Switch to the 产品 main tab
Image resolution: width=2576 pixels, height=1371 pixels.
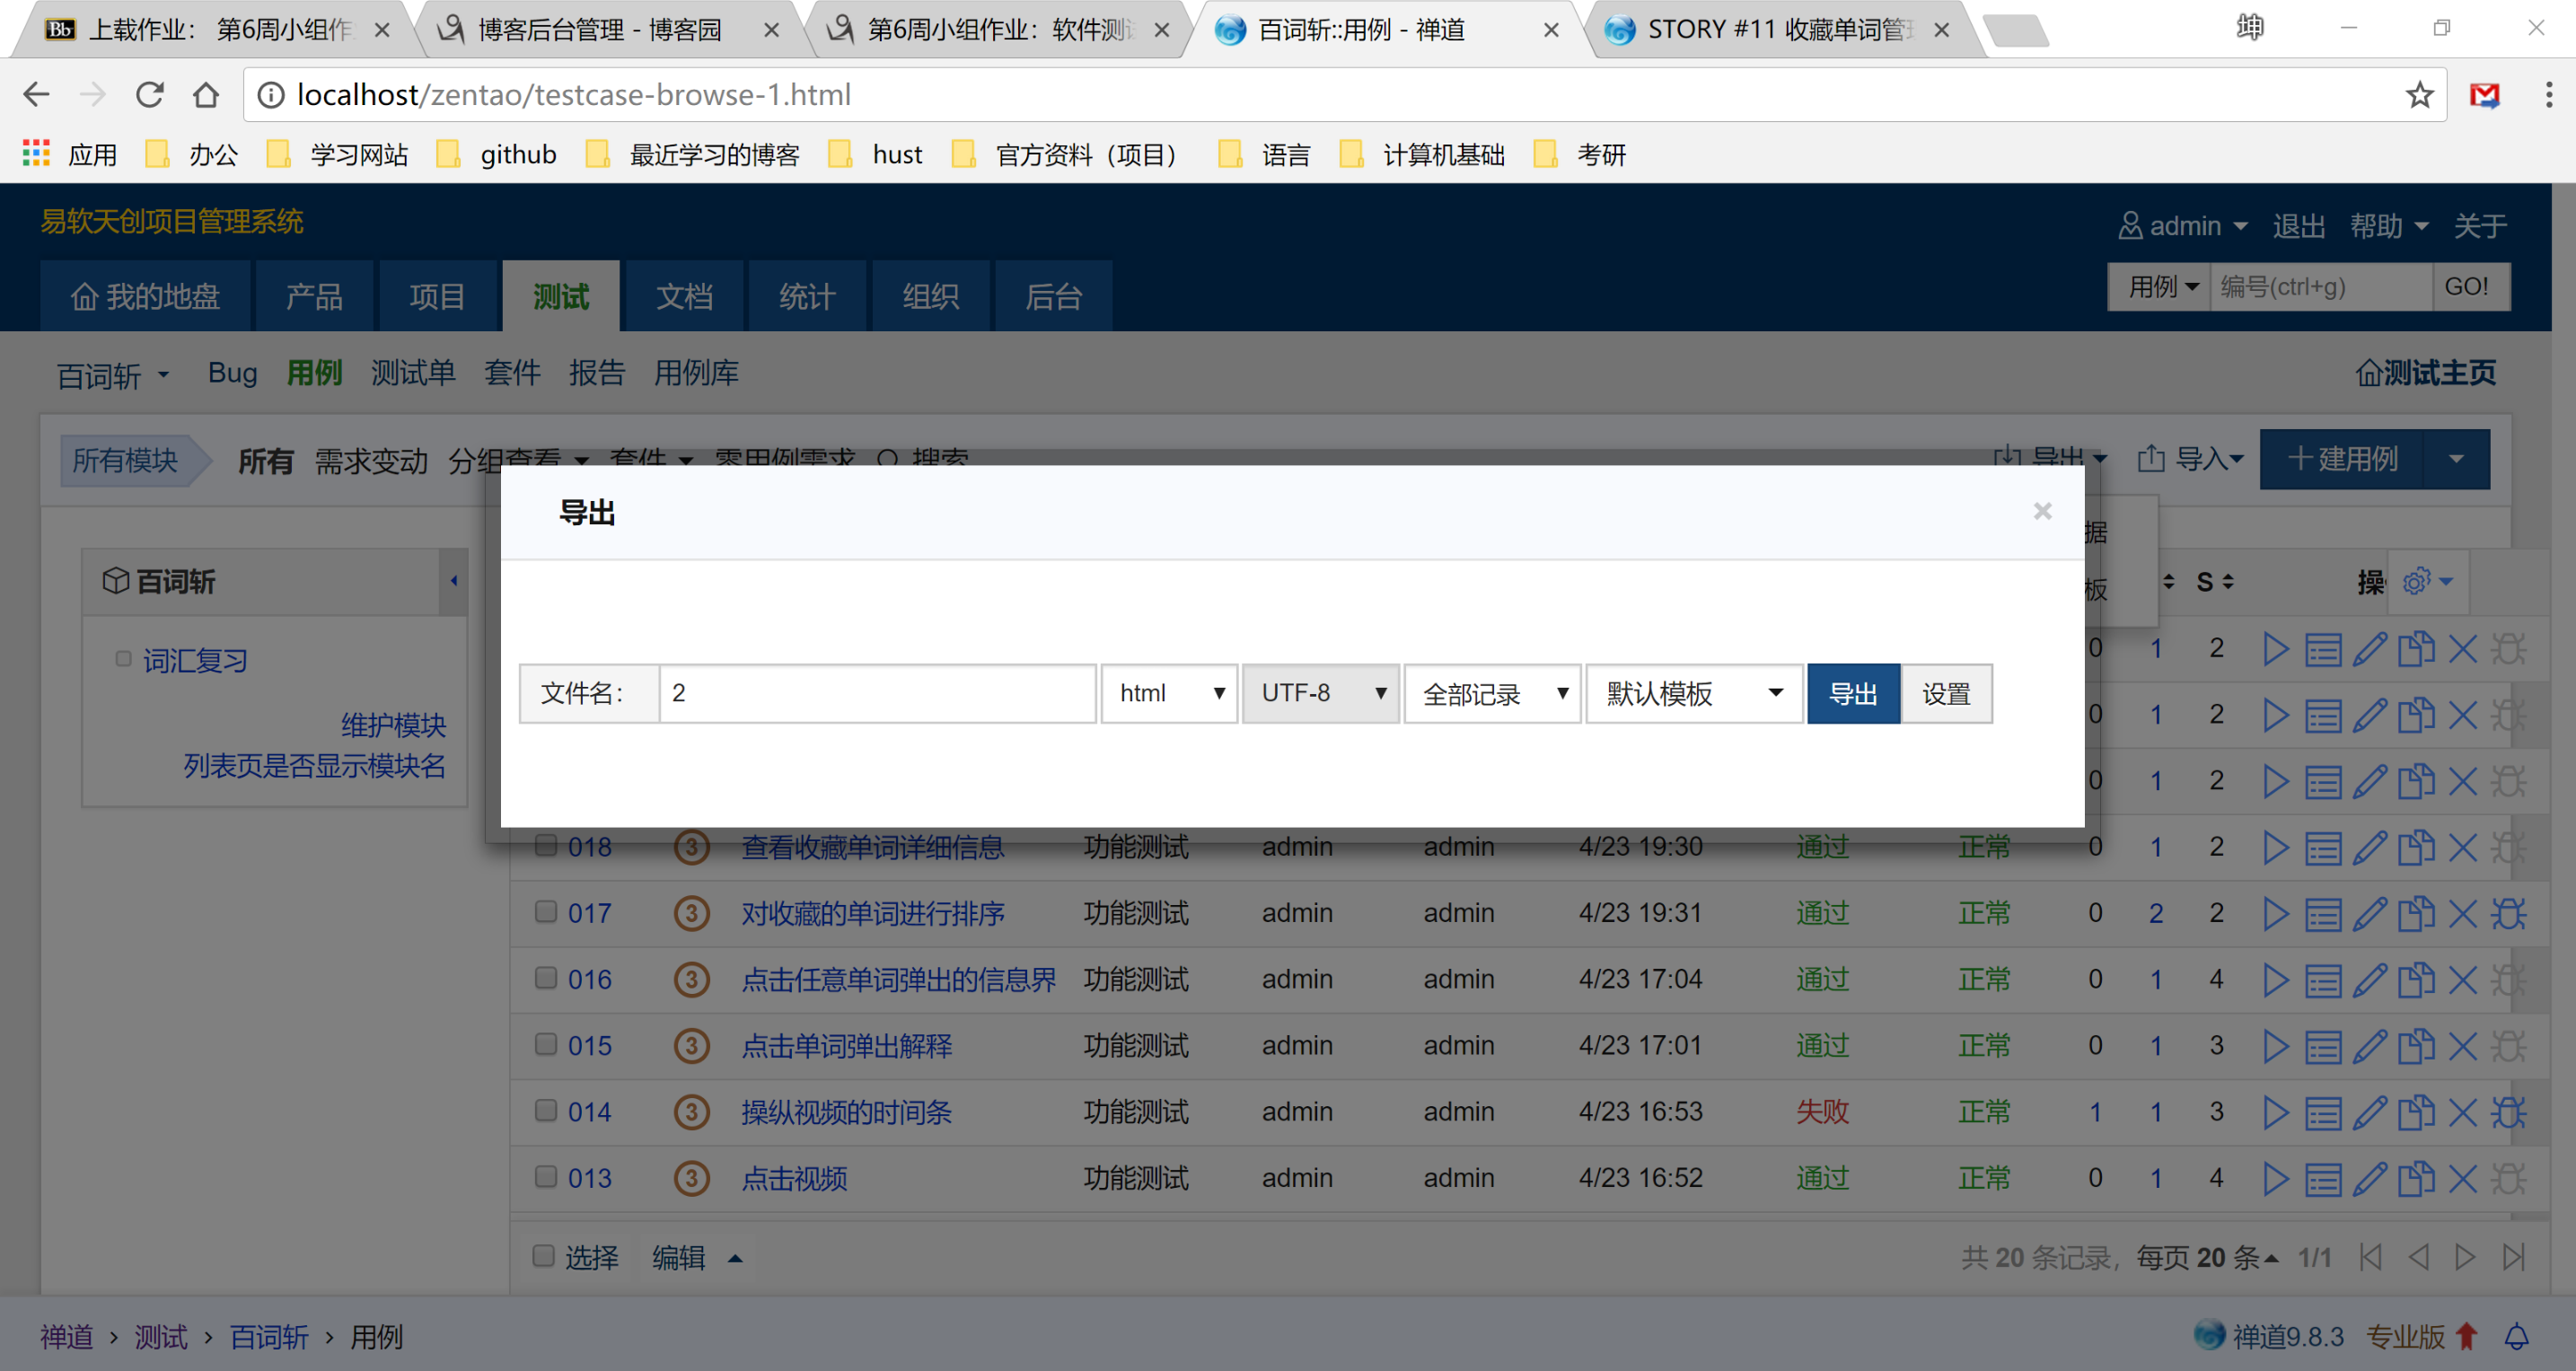(x=314, y=296)
